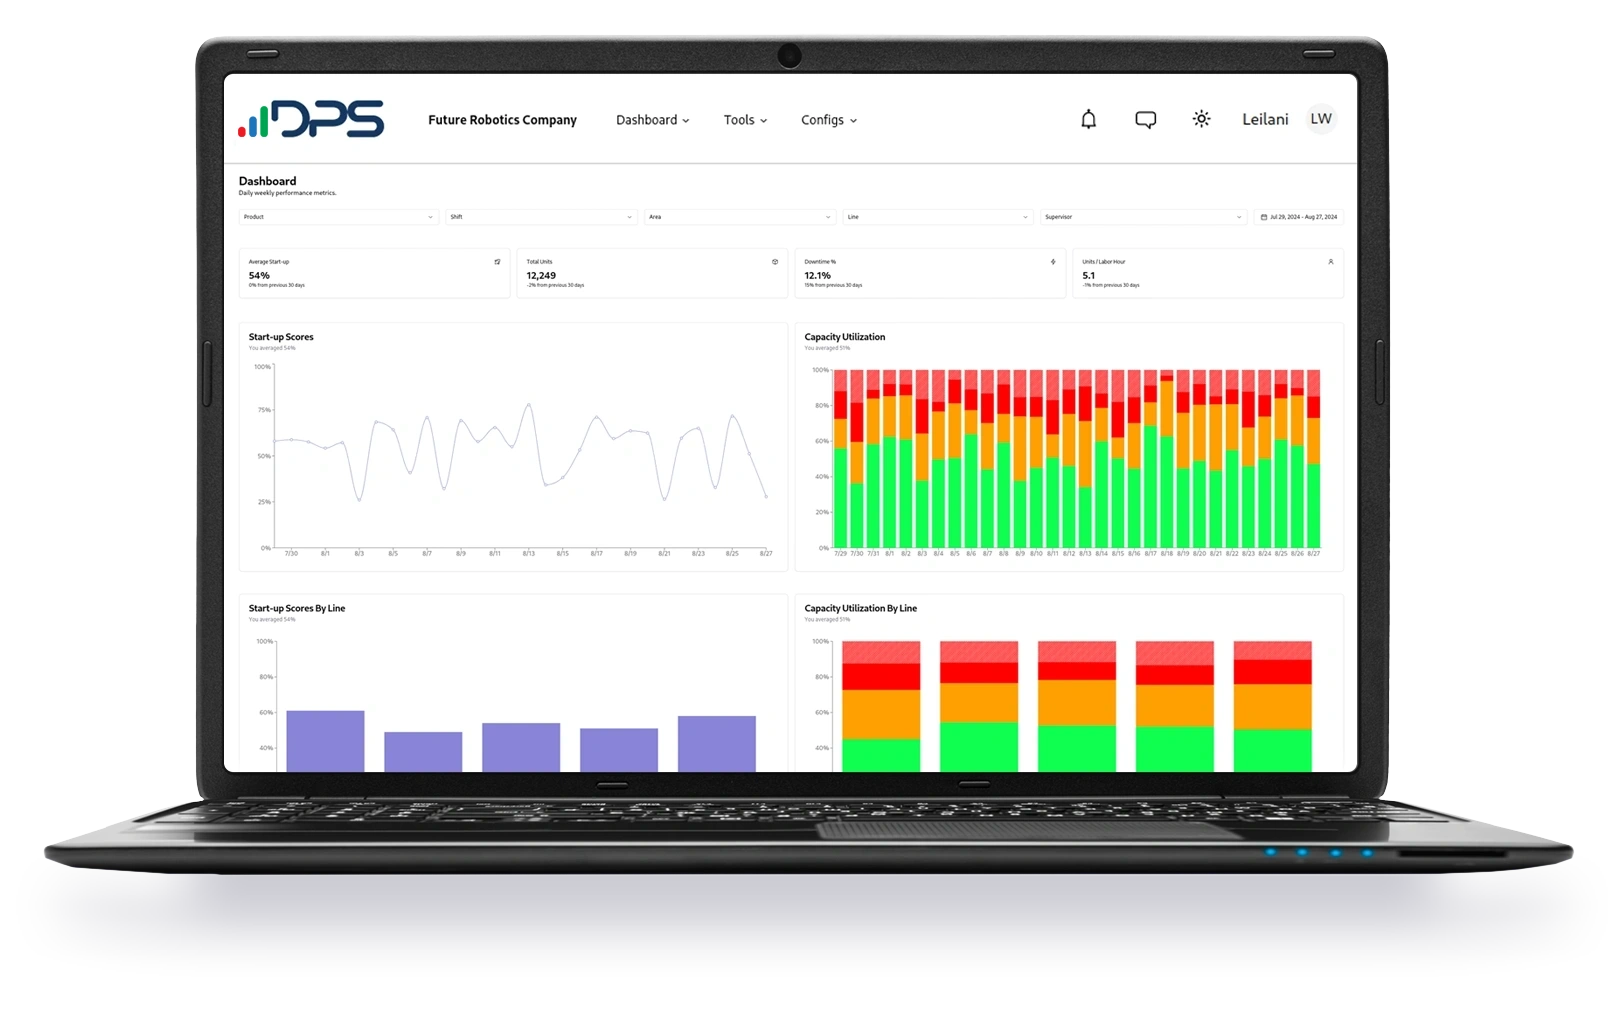Click the Dashboard page heading
The image size is (1620, 1030).
(267, 181)
